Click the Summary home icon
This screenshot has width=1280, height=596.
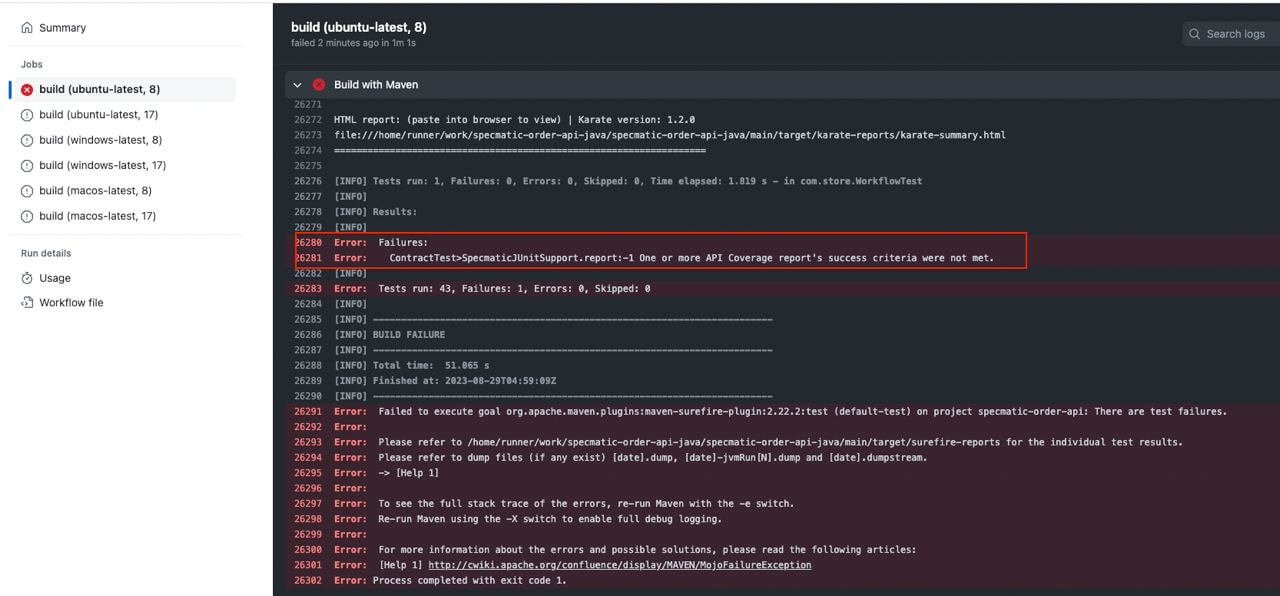point(27,28)
